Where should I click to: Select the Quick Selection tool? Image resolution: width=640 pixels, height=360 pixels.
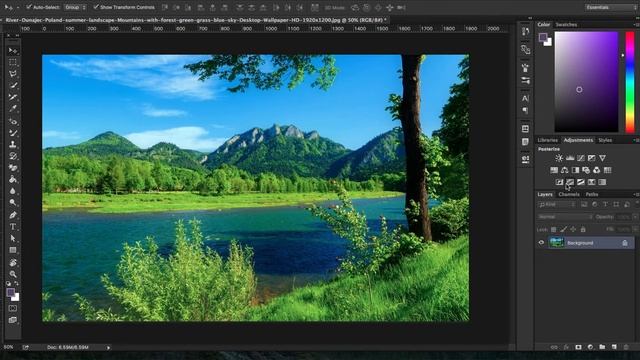click(x=13, y=86)
